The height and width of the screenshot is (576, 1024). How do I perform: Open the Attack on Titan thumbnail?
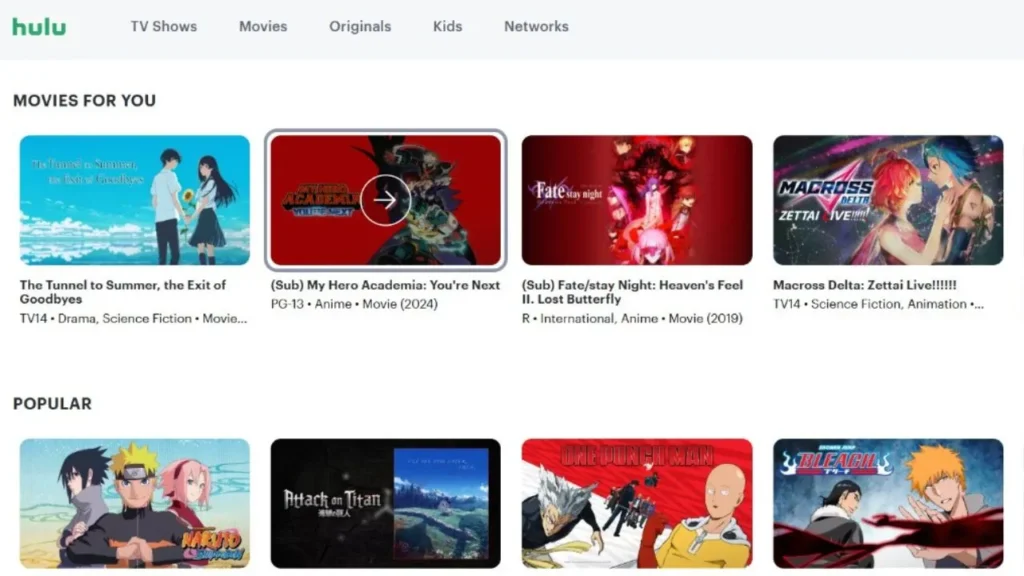point(386,503)
